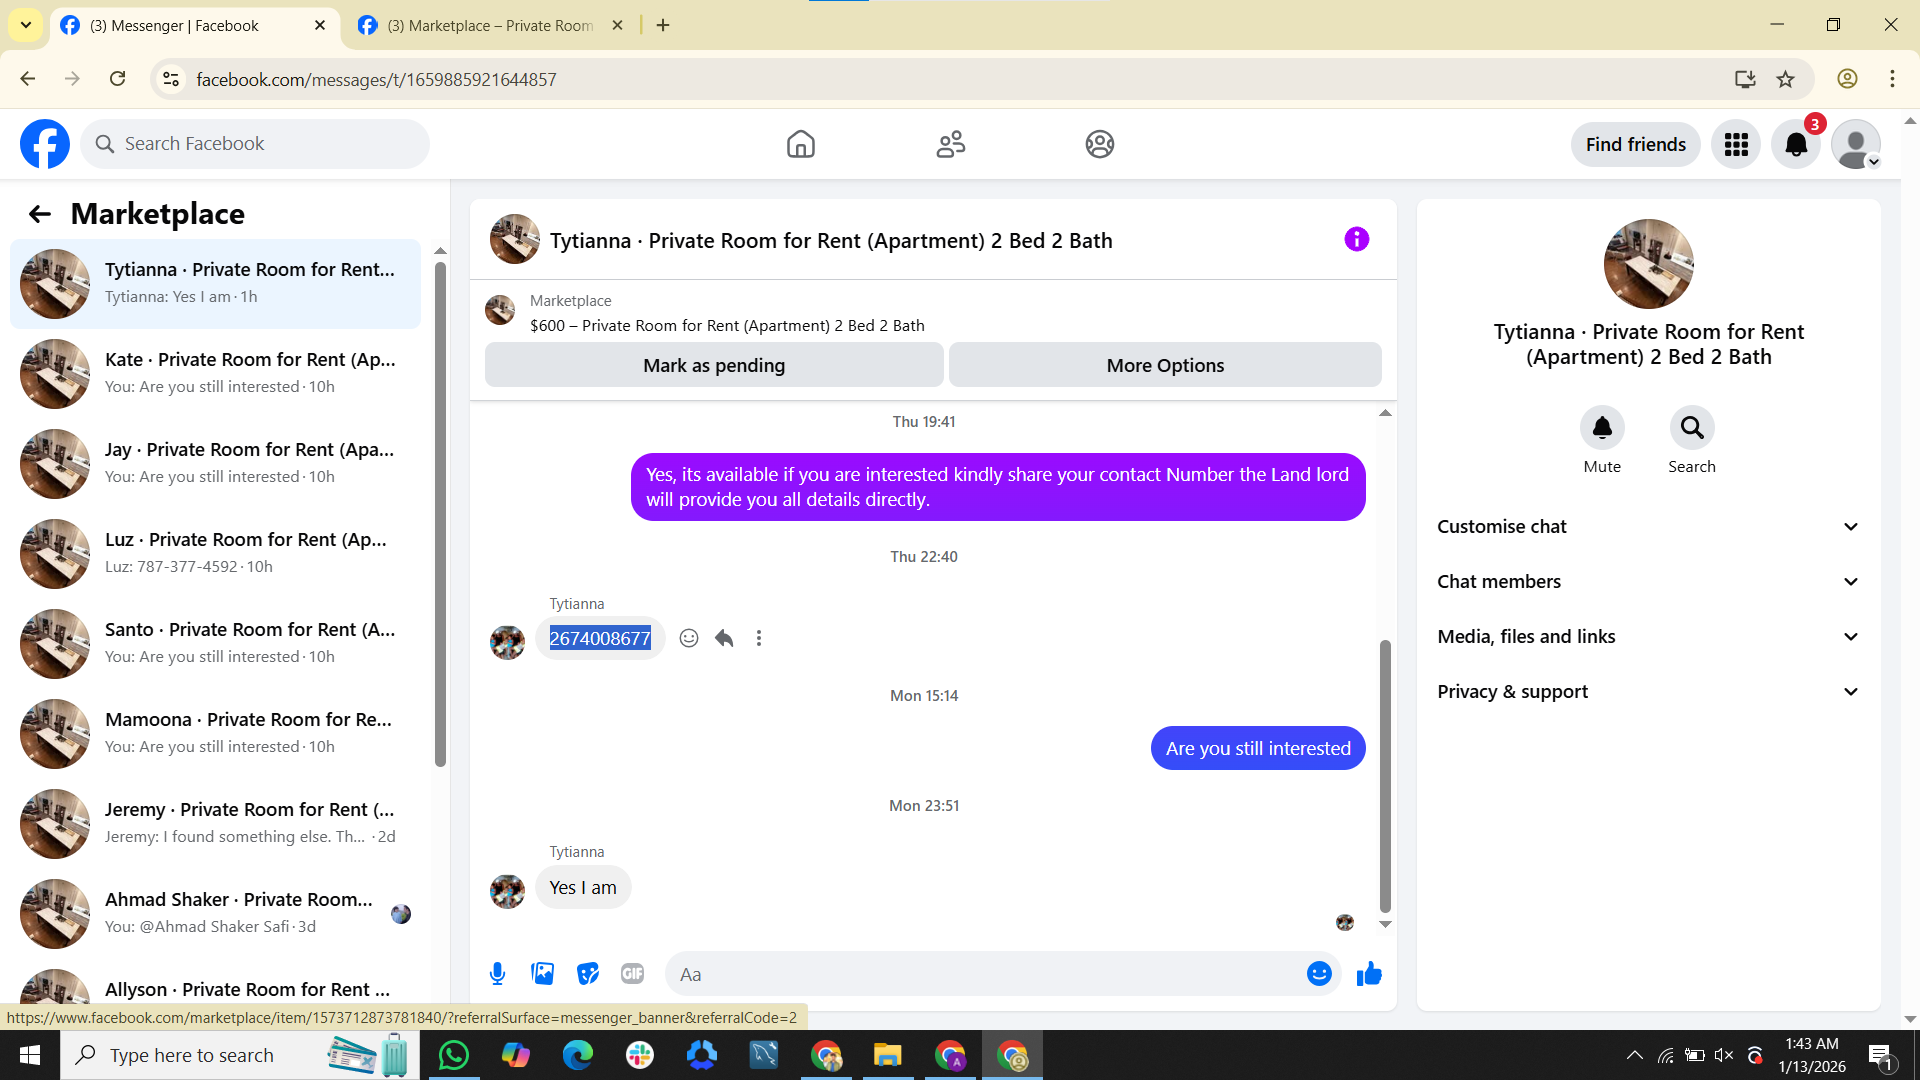The width and height of the screenshot is (1920, 1080).
Task: Bookmark this page with star icon
Action: click(1785, 79)
